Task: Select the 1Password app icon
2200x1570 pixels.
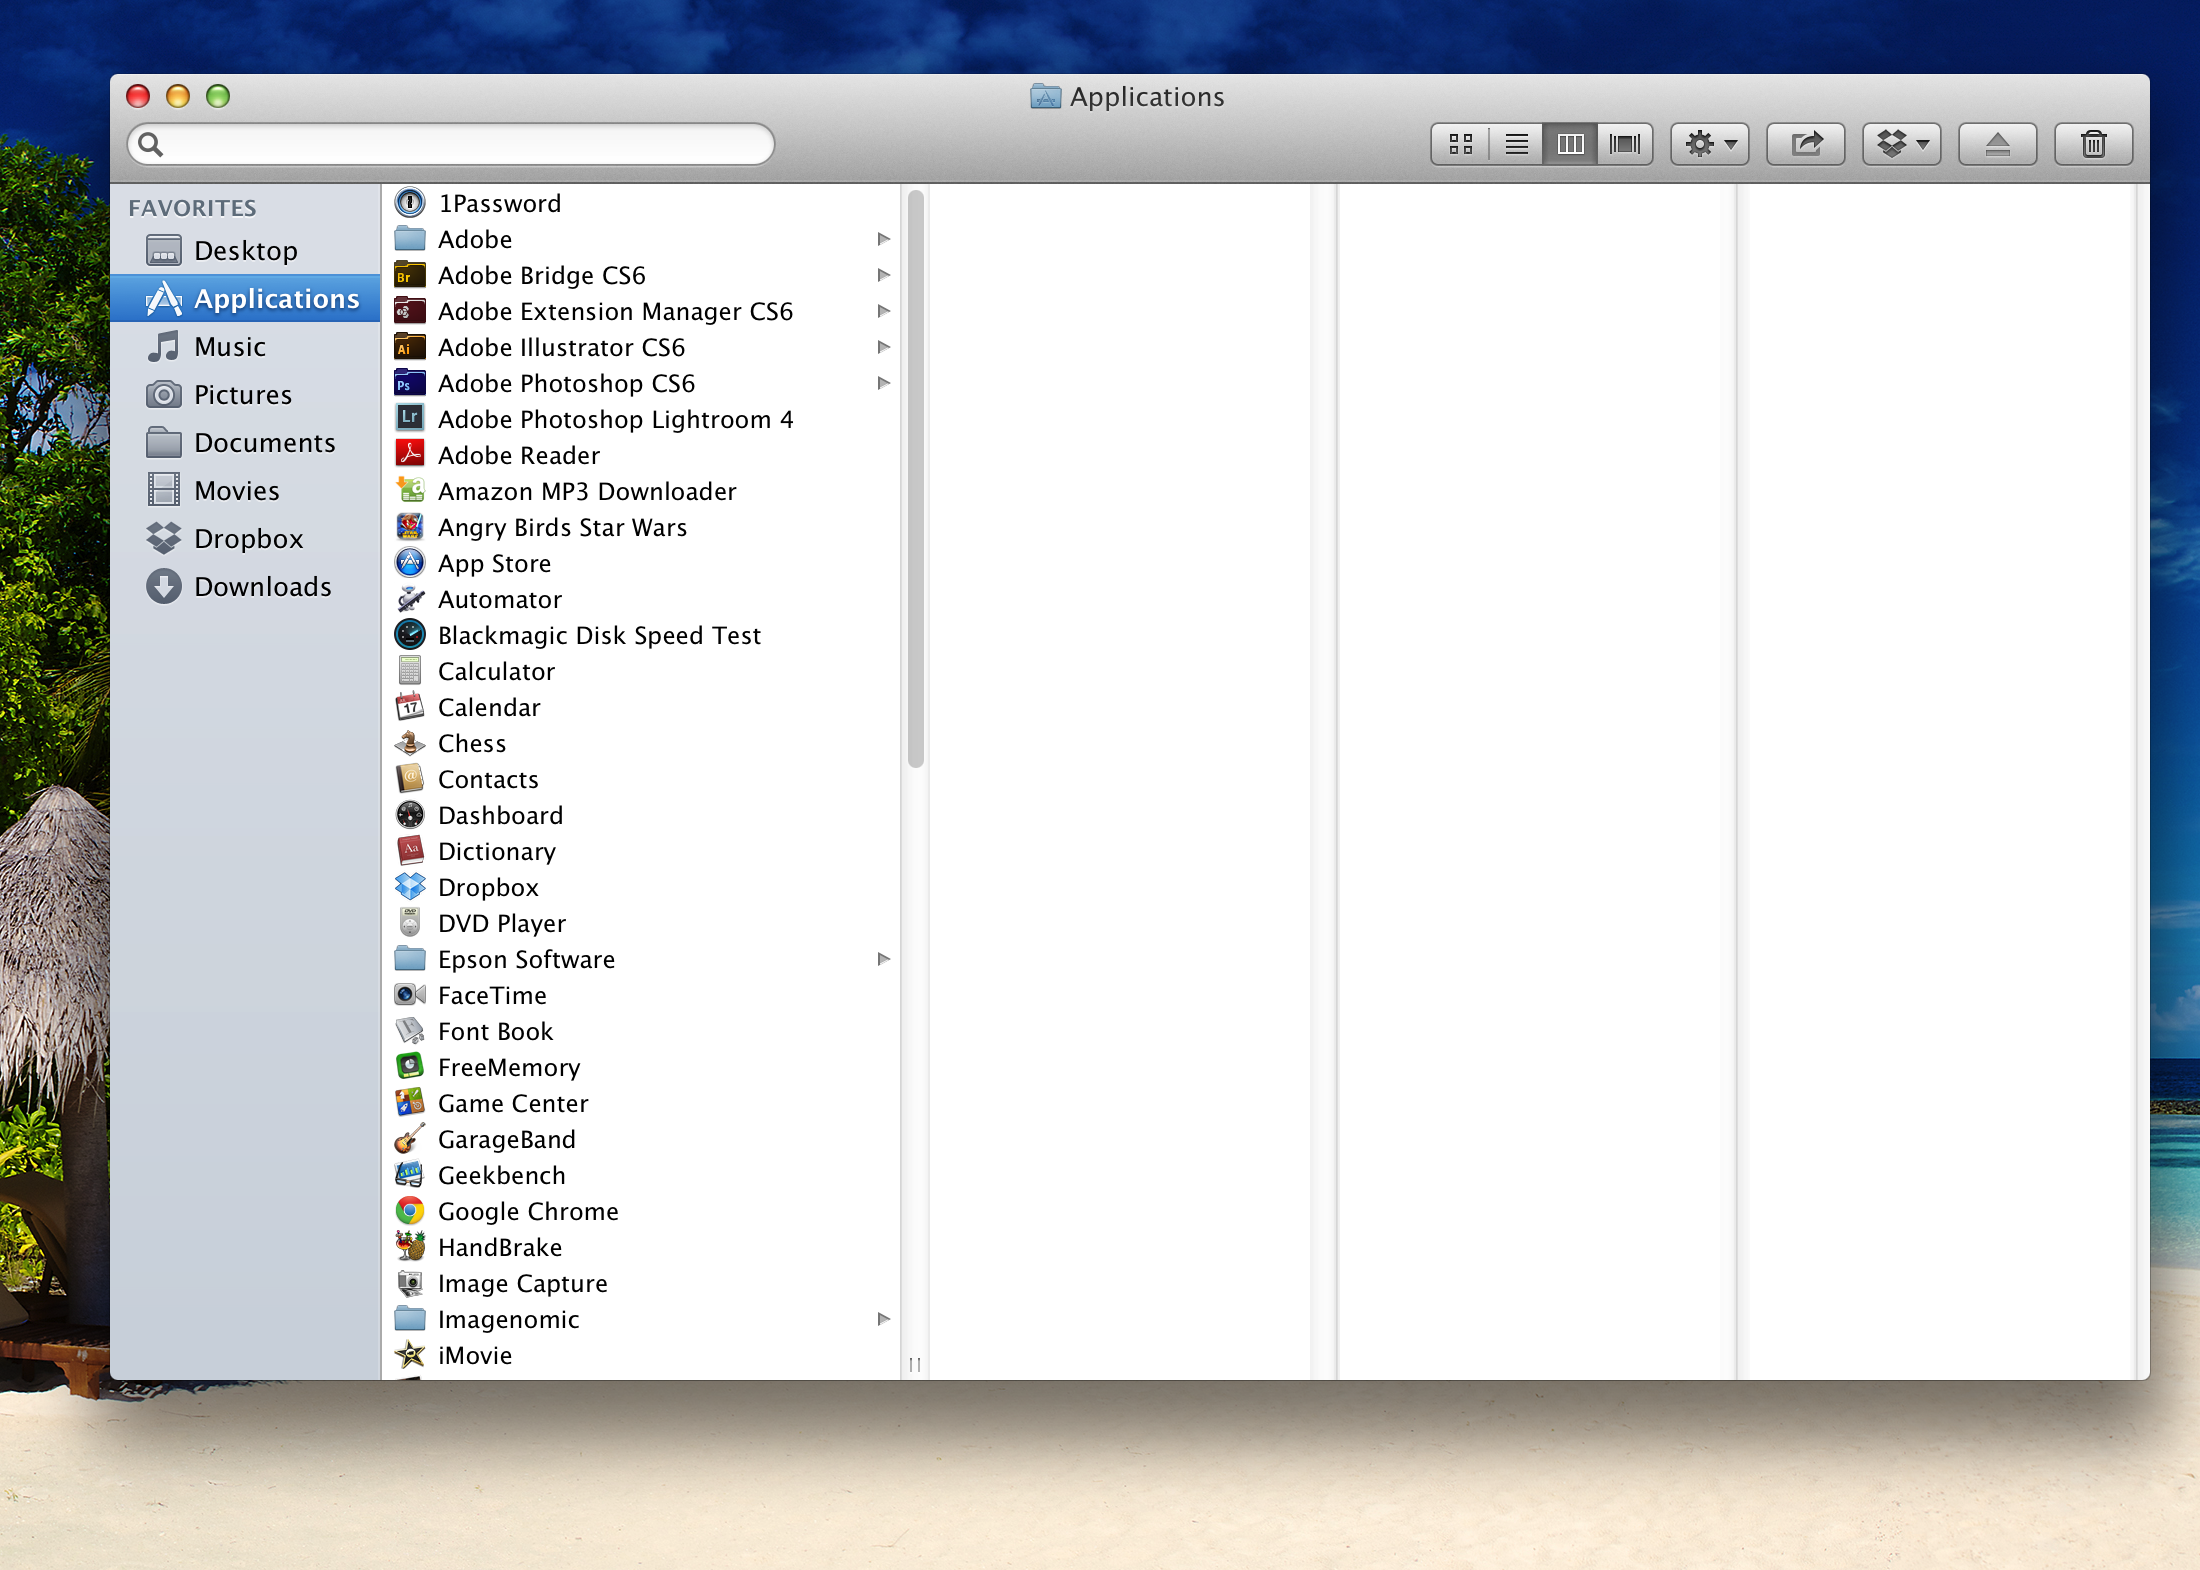Action: (410, 203)
